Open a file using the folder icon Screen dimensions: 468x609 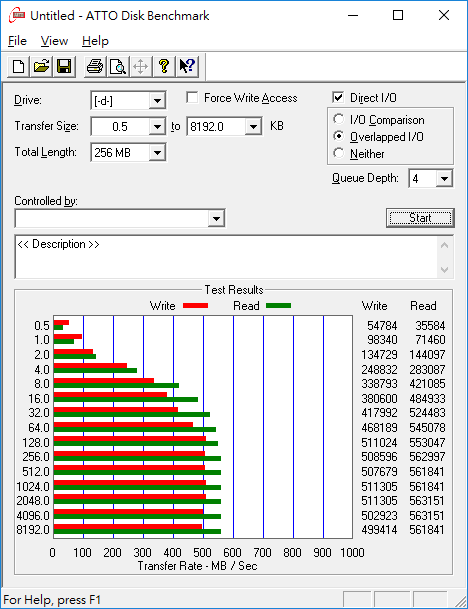pyautogui.click(x=41, y=66)
